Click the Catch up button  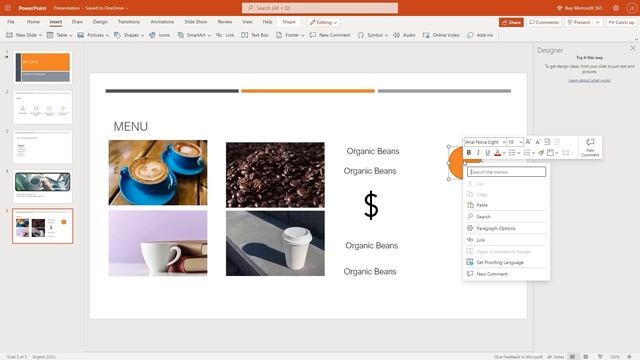621,22
